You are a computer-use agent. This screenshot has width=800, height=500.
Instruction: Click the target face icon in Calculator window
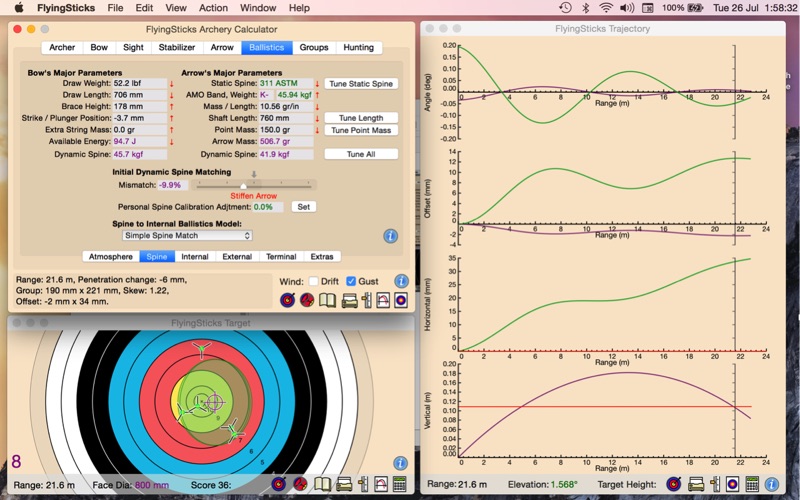pos(401,300)
